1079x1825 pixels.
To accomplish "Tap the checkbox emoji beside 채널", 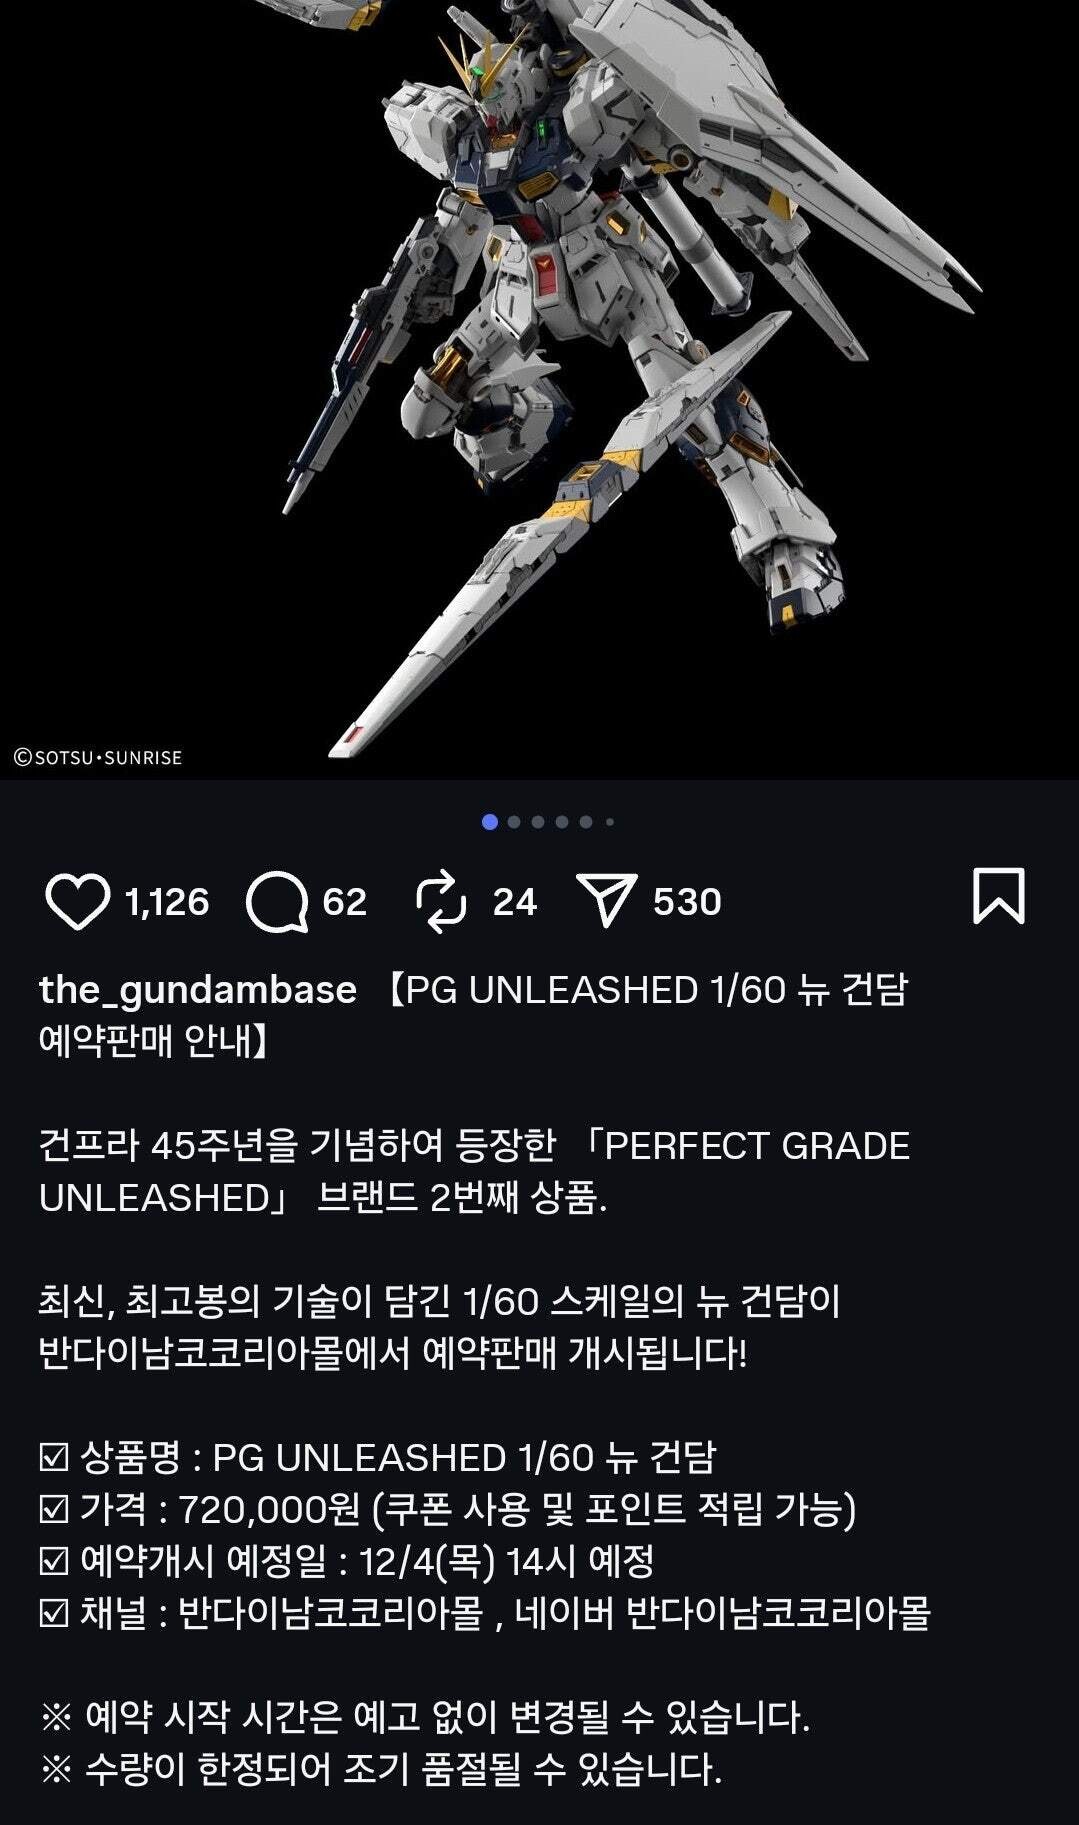I will pyautogui.click(x=54, y=1613).
